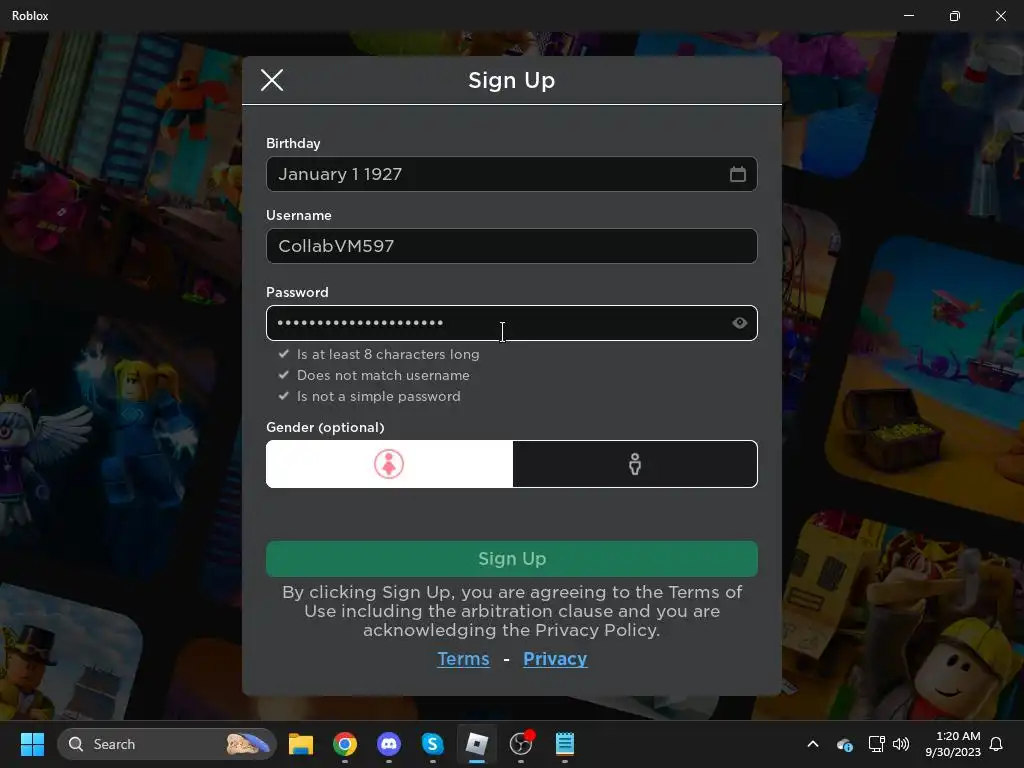The image size is (1024, 768).
Task: Toggle password visibility with the eye icon
Action: [x=739, y=323]
